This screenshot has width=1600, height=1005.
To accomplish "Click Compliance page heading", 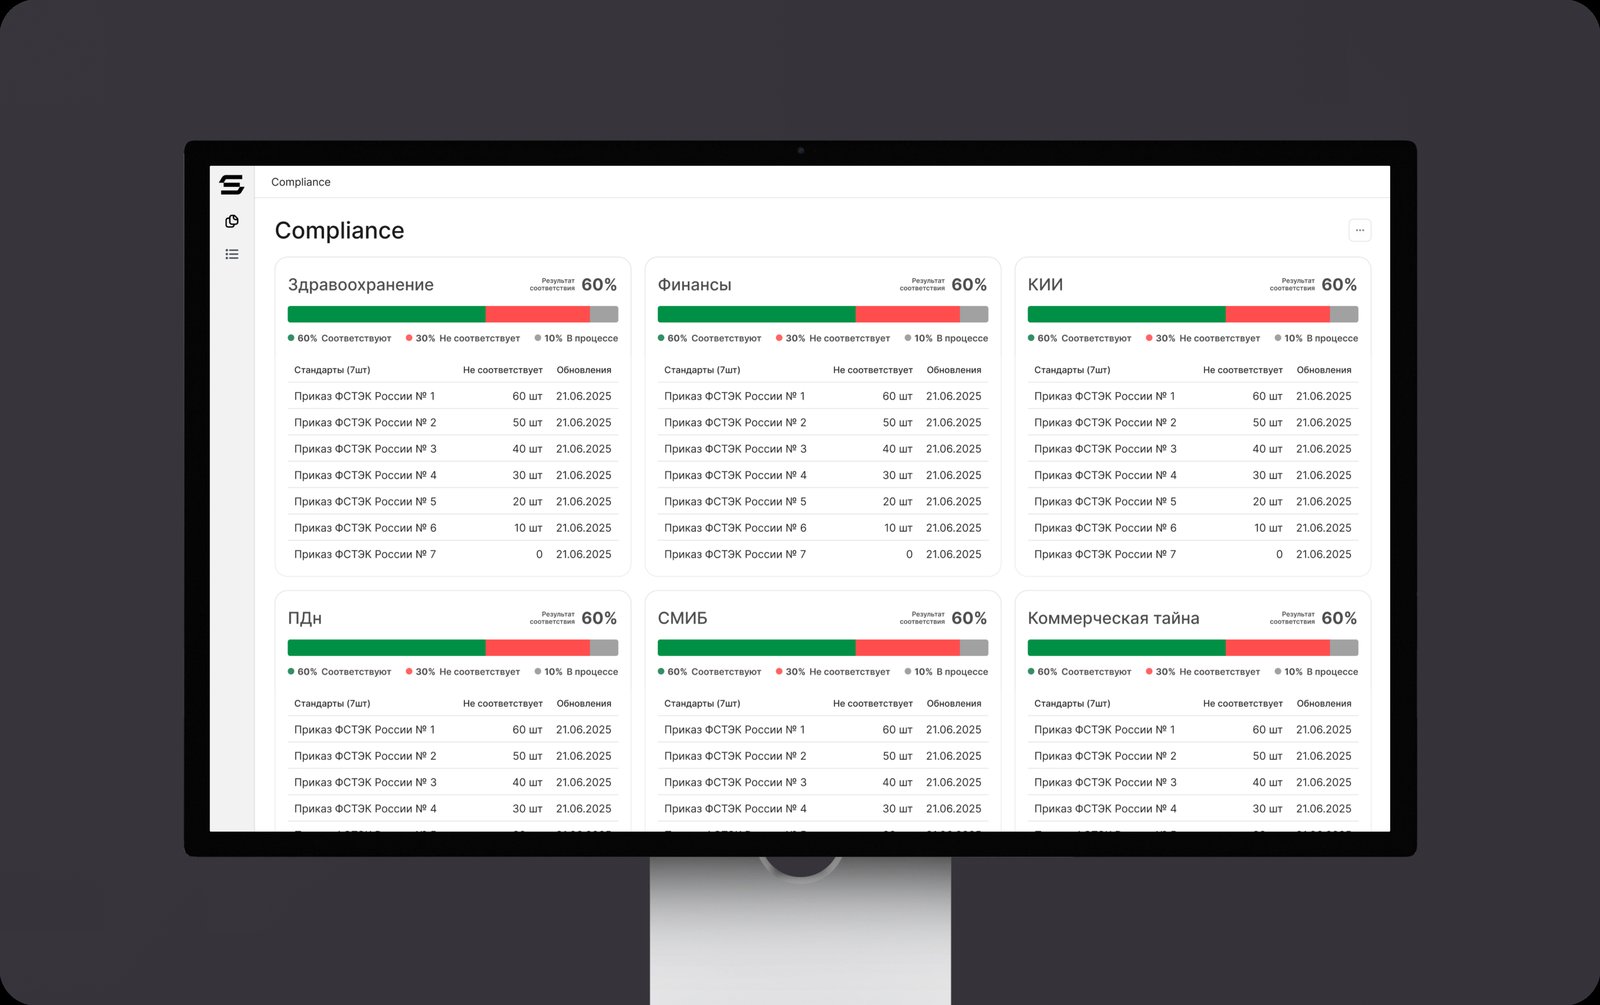I will pos(339,231).
